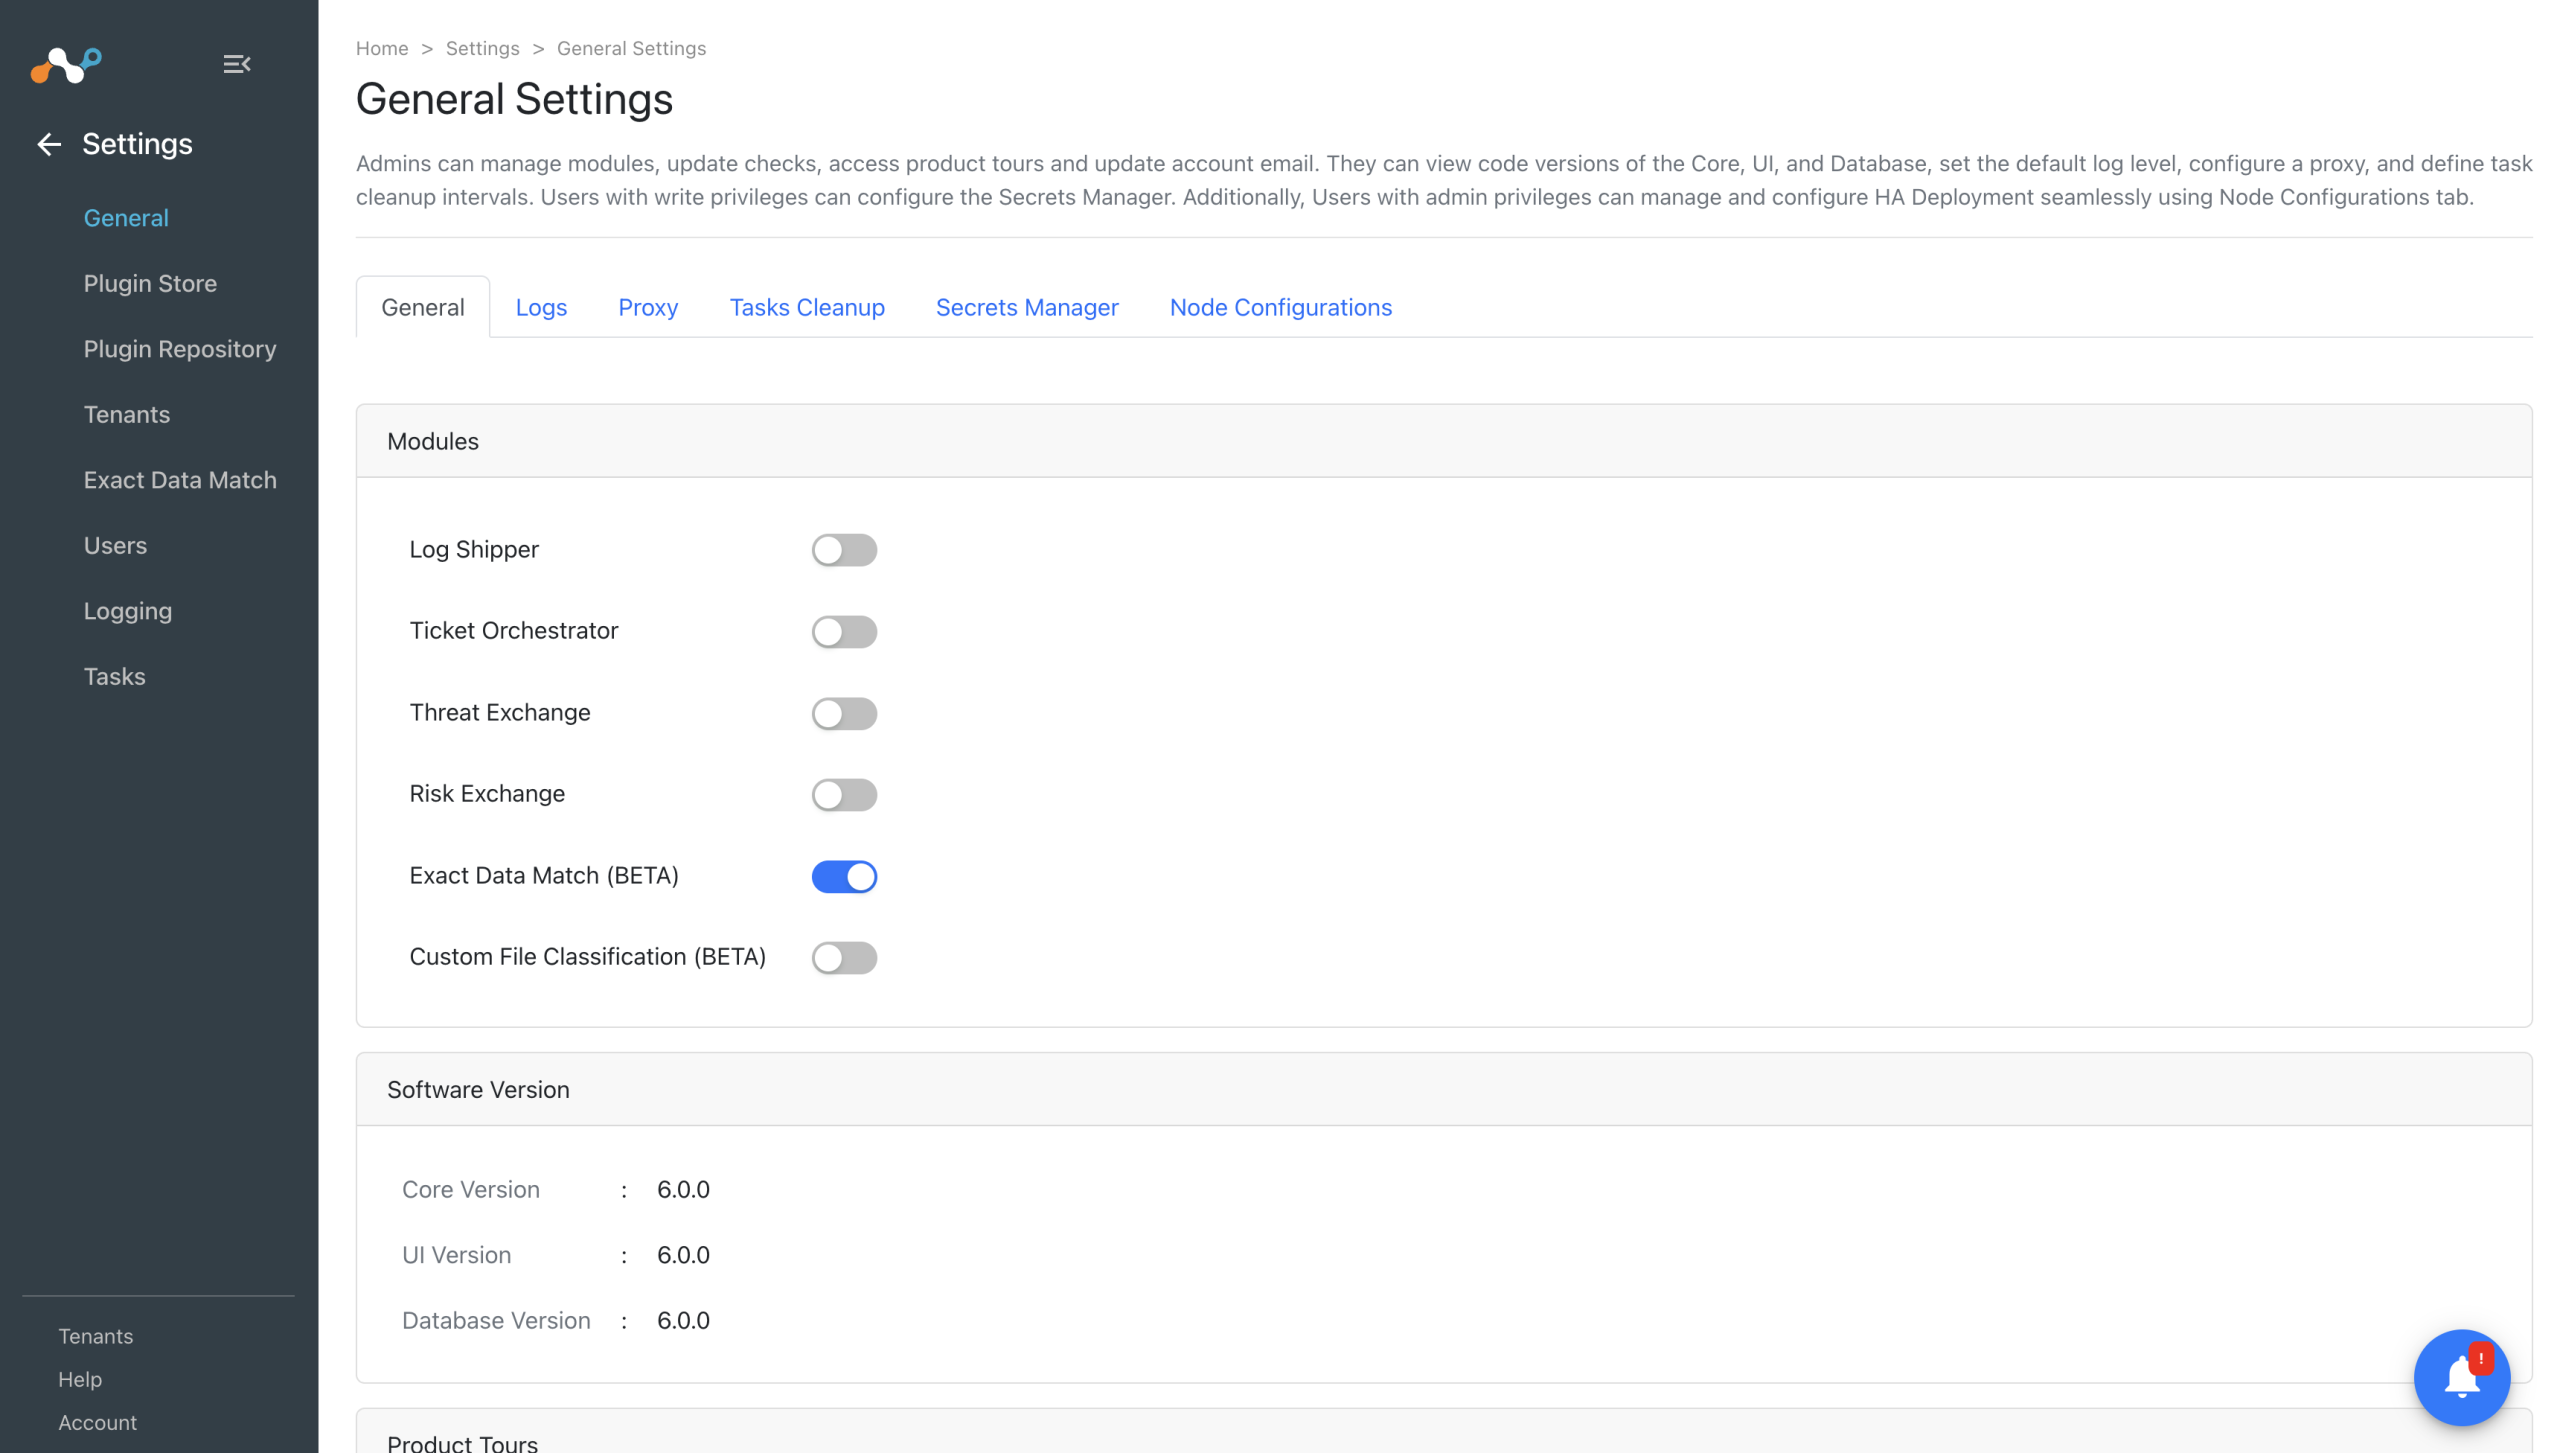Open Account at the sidebar bottom
Viewport: 2560px width, 1453px height.
[x=97, y=1422]
